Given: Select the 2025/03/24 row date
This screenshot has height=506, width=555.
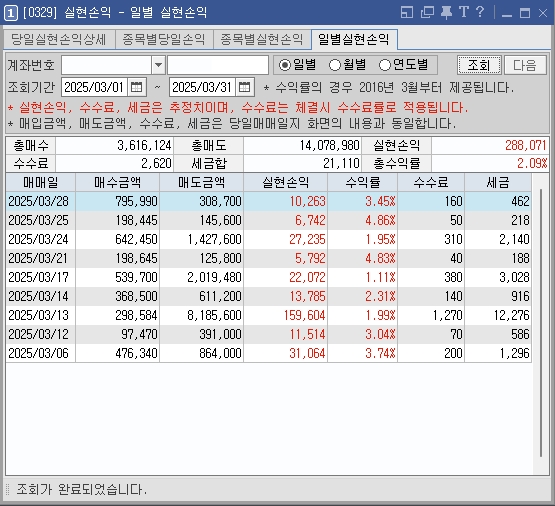Looking at the screenshot, I should [39, 239].
